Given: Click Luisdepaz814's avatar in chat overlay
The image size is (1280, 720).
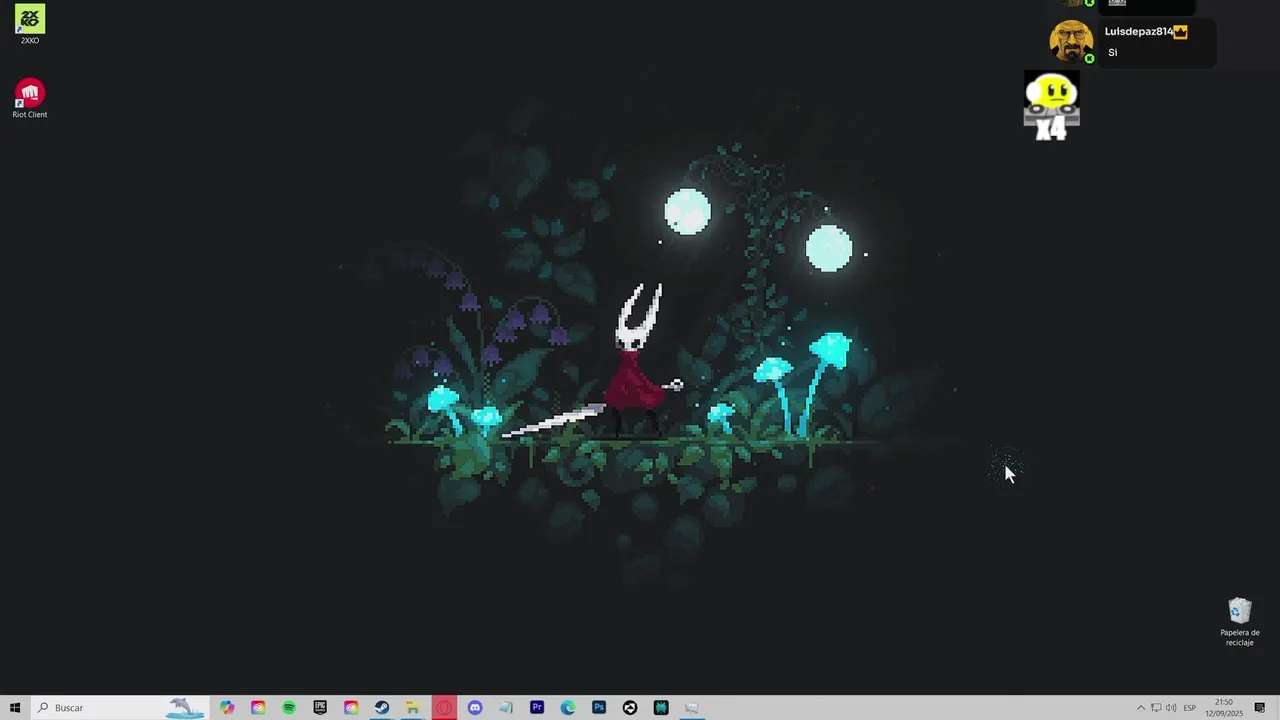Looking at the screenshot, I should tap(1070, 42).
